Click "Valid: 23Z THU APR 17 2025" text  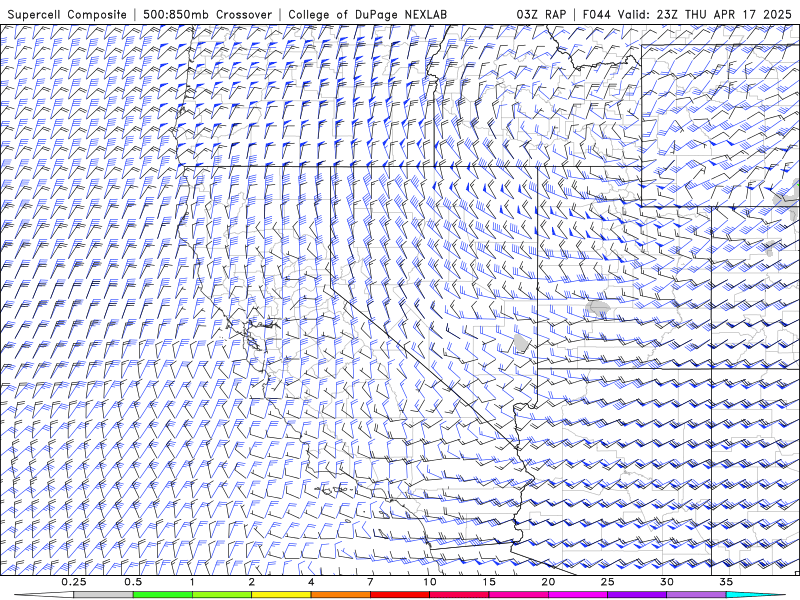pos(705,14)
